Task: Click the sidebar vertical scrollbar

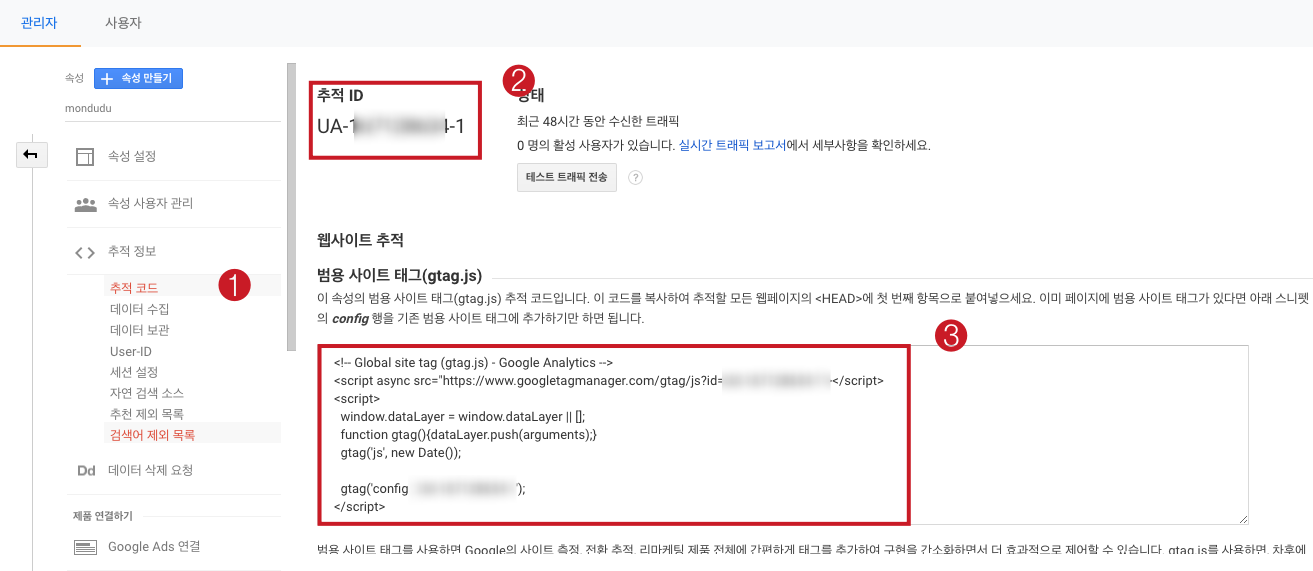Action: [x=291, y=207]
